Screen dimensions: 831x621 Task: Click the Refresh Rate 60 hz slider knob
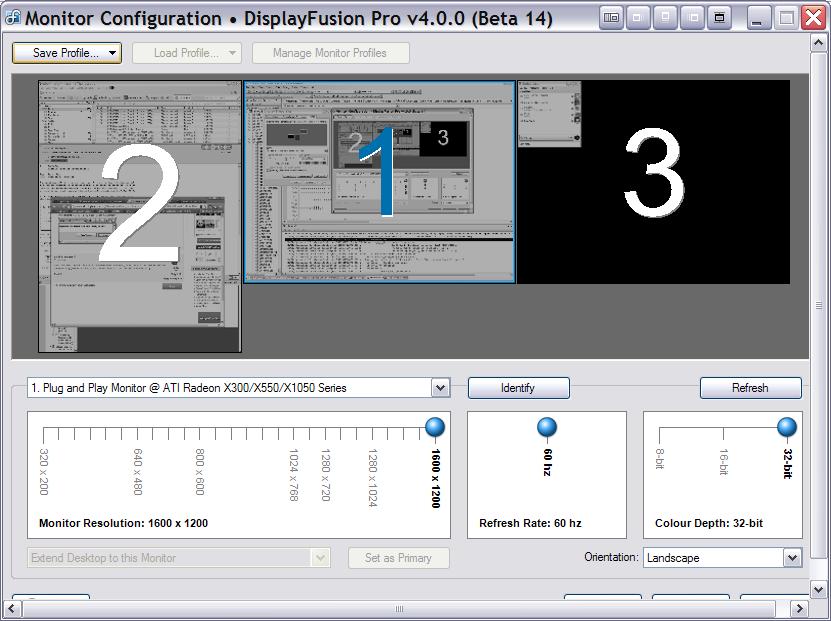(x=547, y=428)
